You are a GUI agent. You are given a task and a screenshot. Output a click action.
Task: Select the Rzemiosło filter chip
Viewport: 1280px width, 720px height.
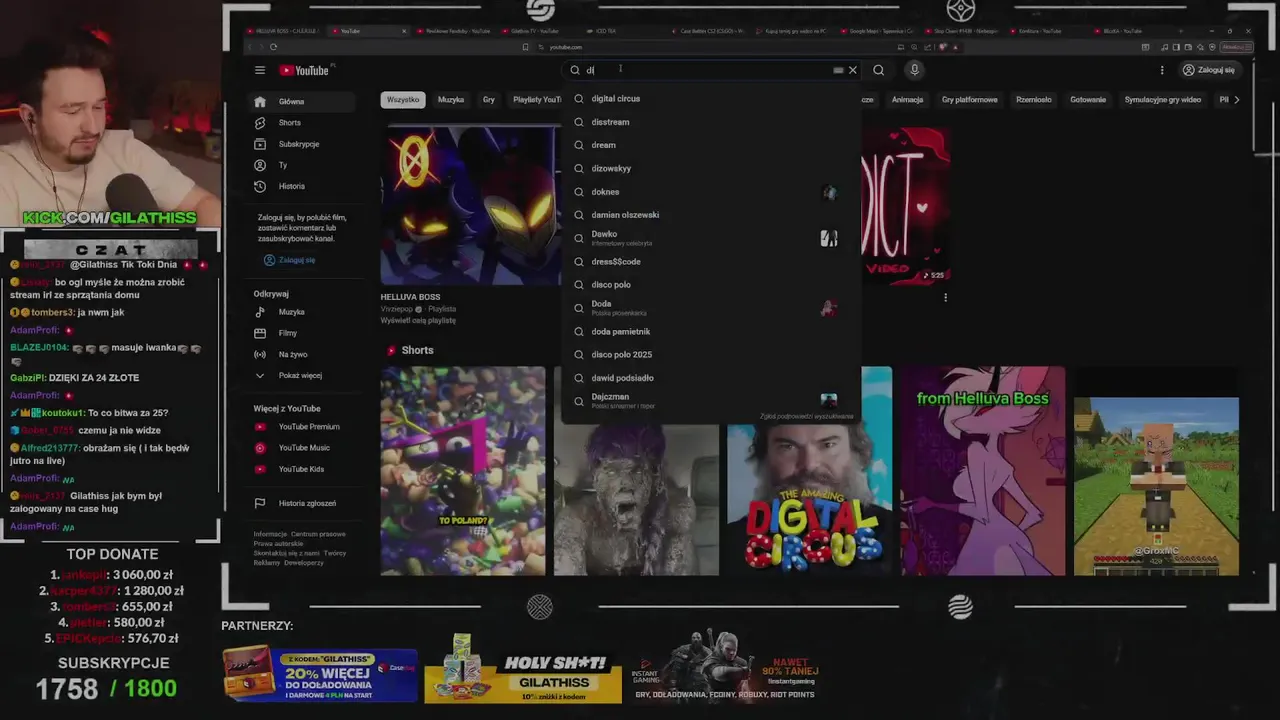[x=1034, y=100]
